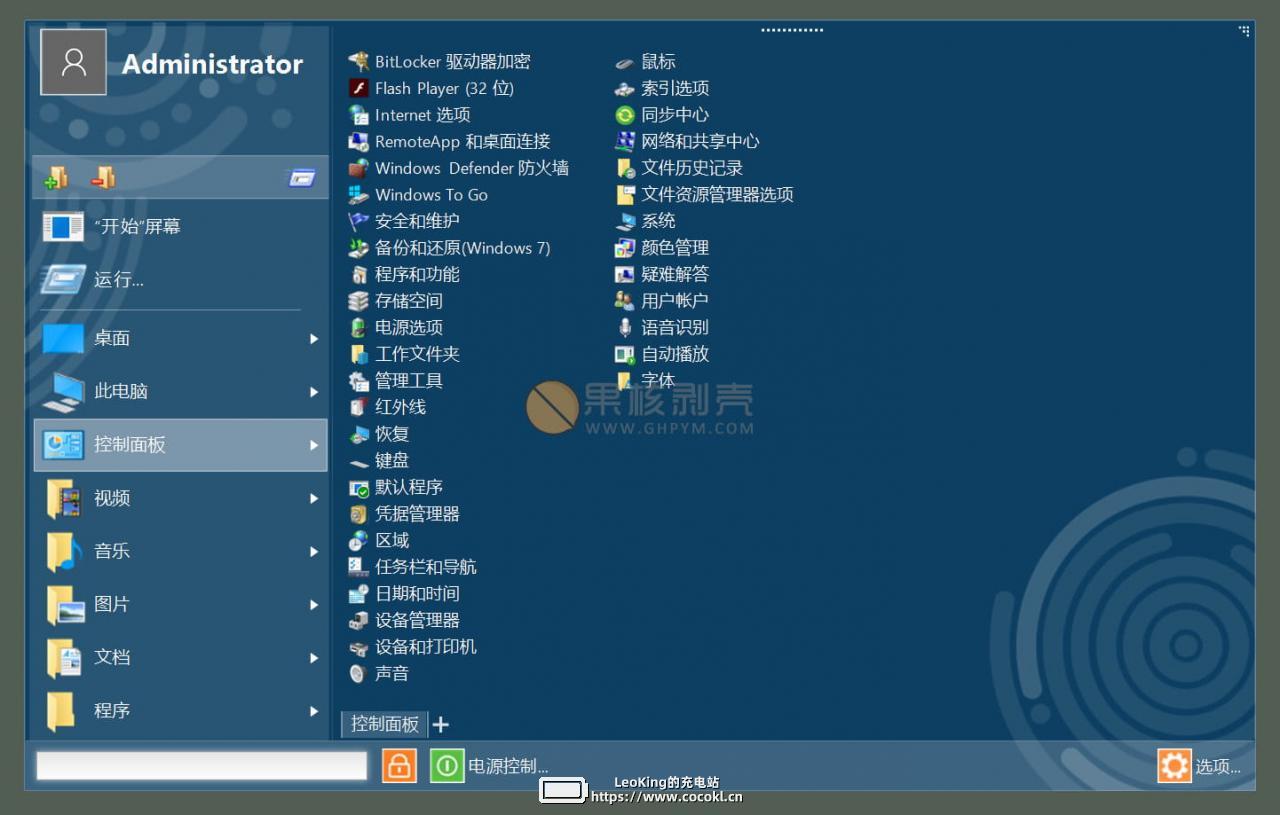Open 区域 entry

pos(378,541)
